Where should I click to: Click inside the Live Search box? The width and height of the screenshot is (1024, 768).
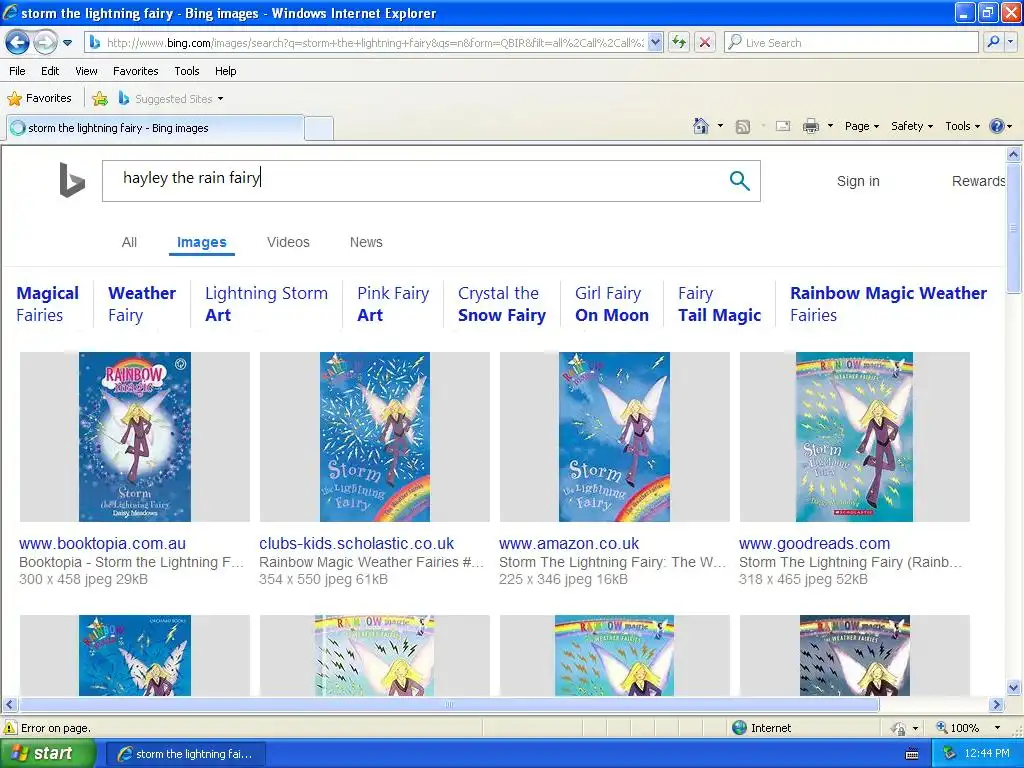click(852, 42)
